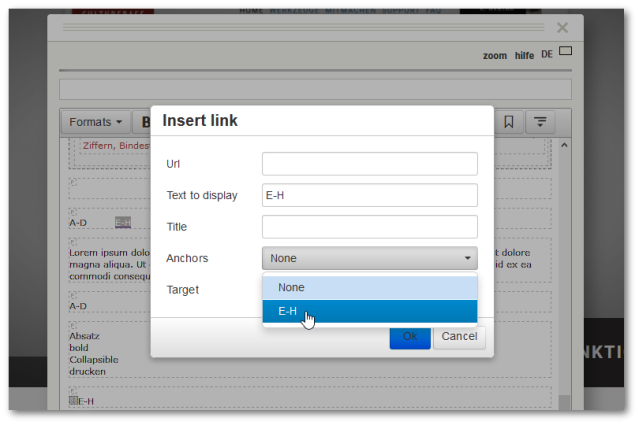This screenshot has height=425, width=639.
Task: Open the Formats dropdown
Action: 96,122
